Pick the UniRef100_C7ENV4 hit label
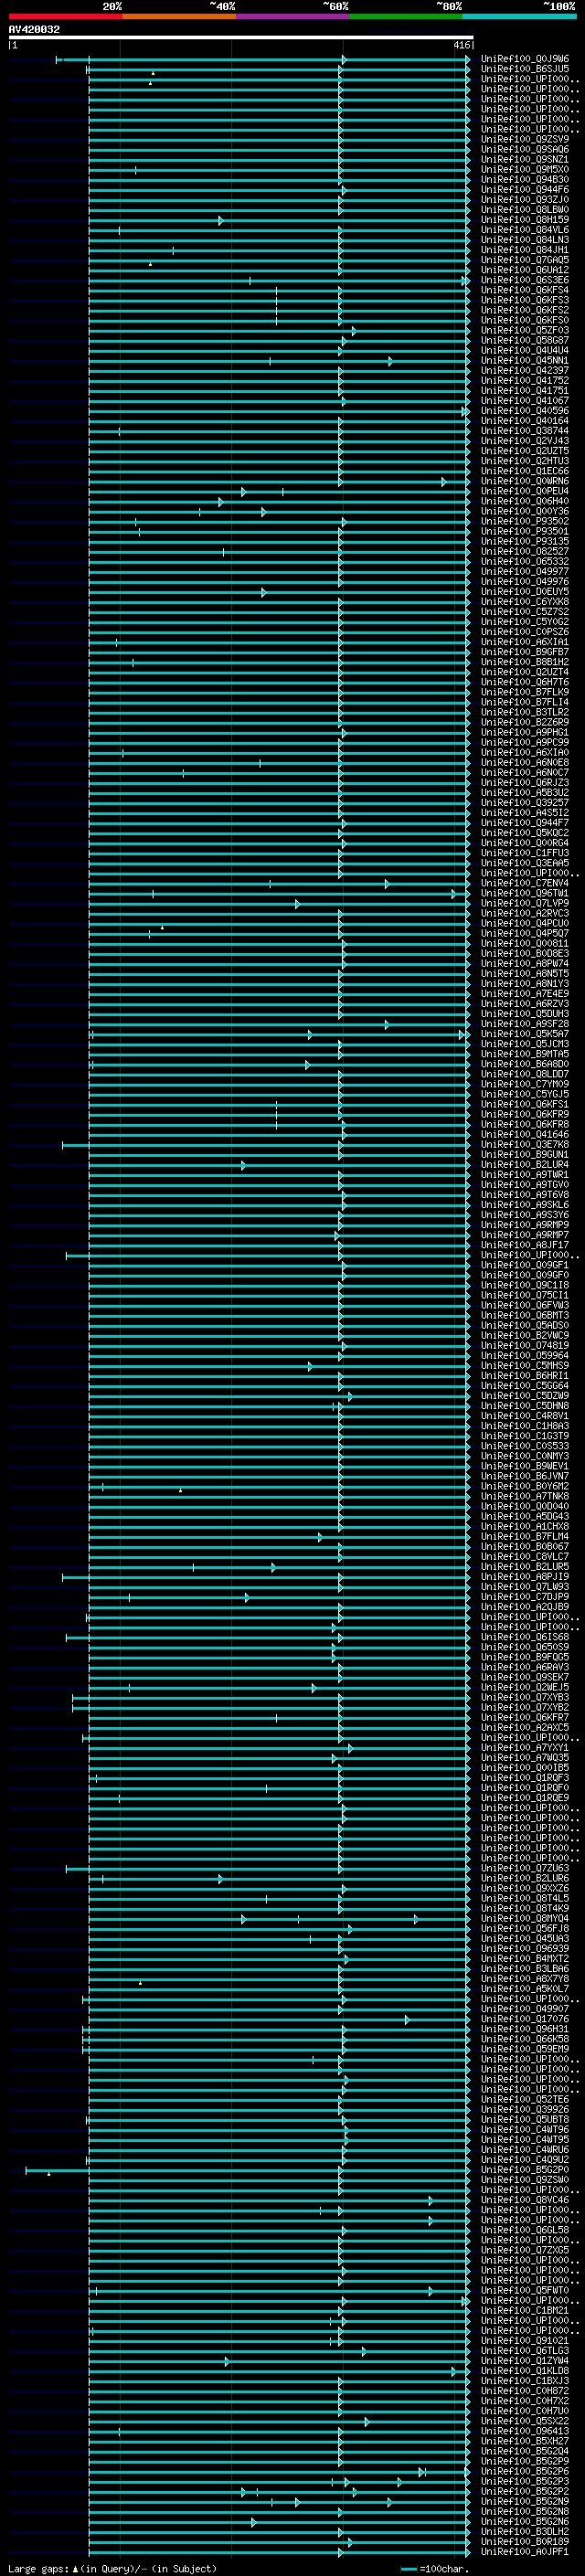The width and height of the screenshot is (585, 2576). pyautogui.click(x=524, y=883)
